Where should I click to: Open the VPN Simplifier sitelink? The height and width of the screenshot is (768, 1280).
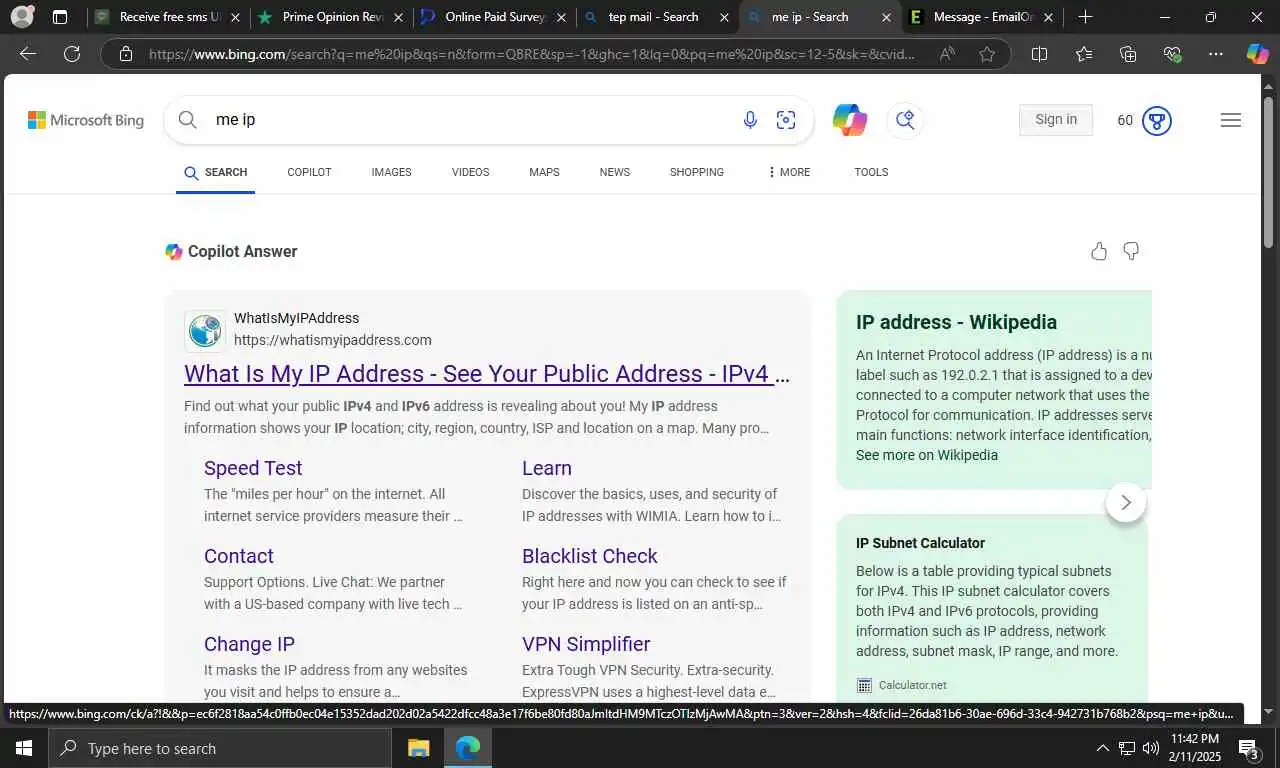point(586,644)
